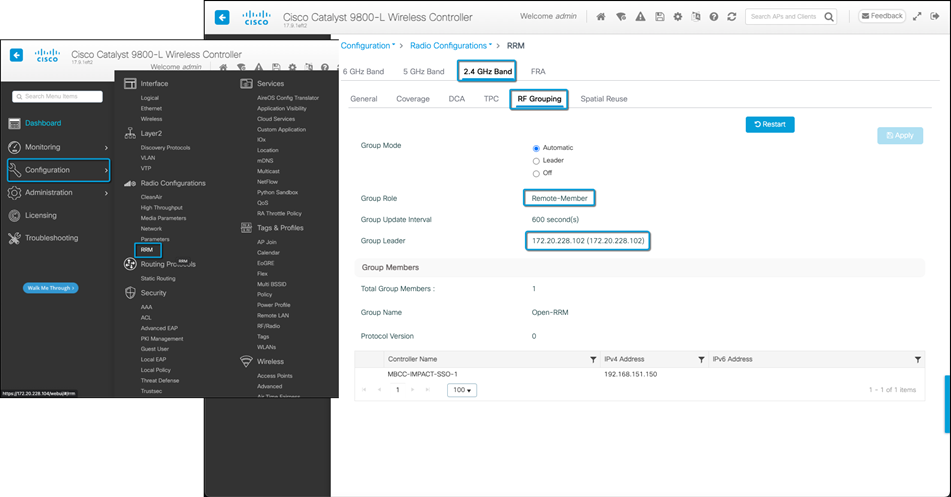Select the RF Grouping sub-tab

[539, 99]
